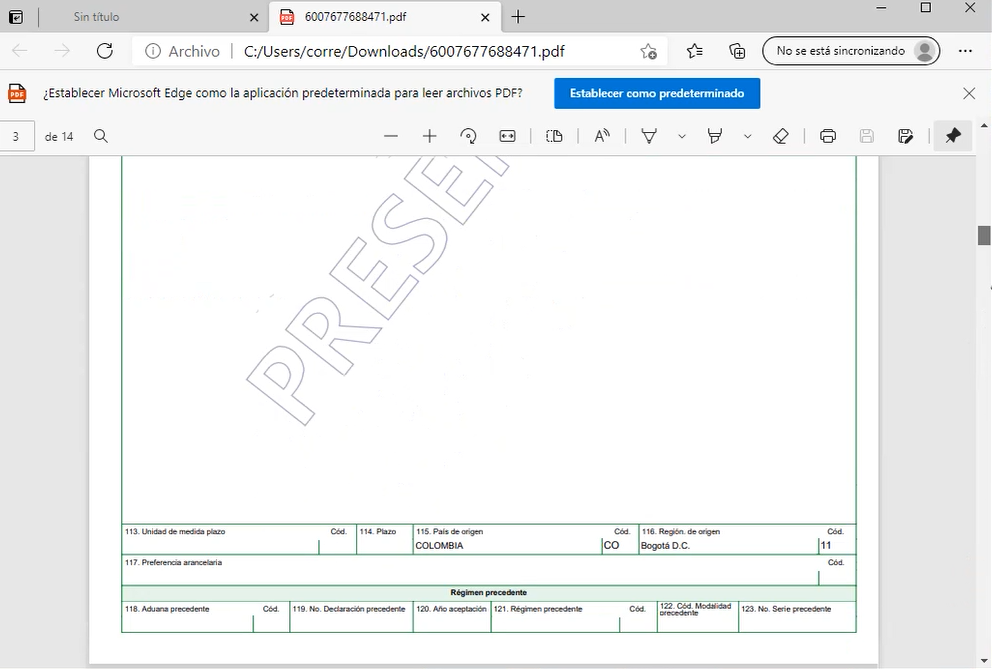Select the eraser tool
Viewport: 992px width, 669px height.
click(781, 136)
